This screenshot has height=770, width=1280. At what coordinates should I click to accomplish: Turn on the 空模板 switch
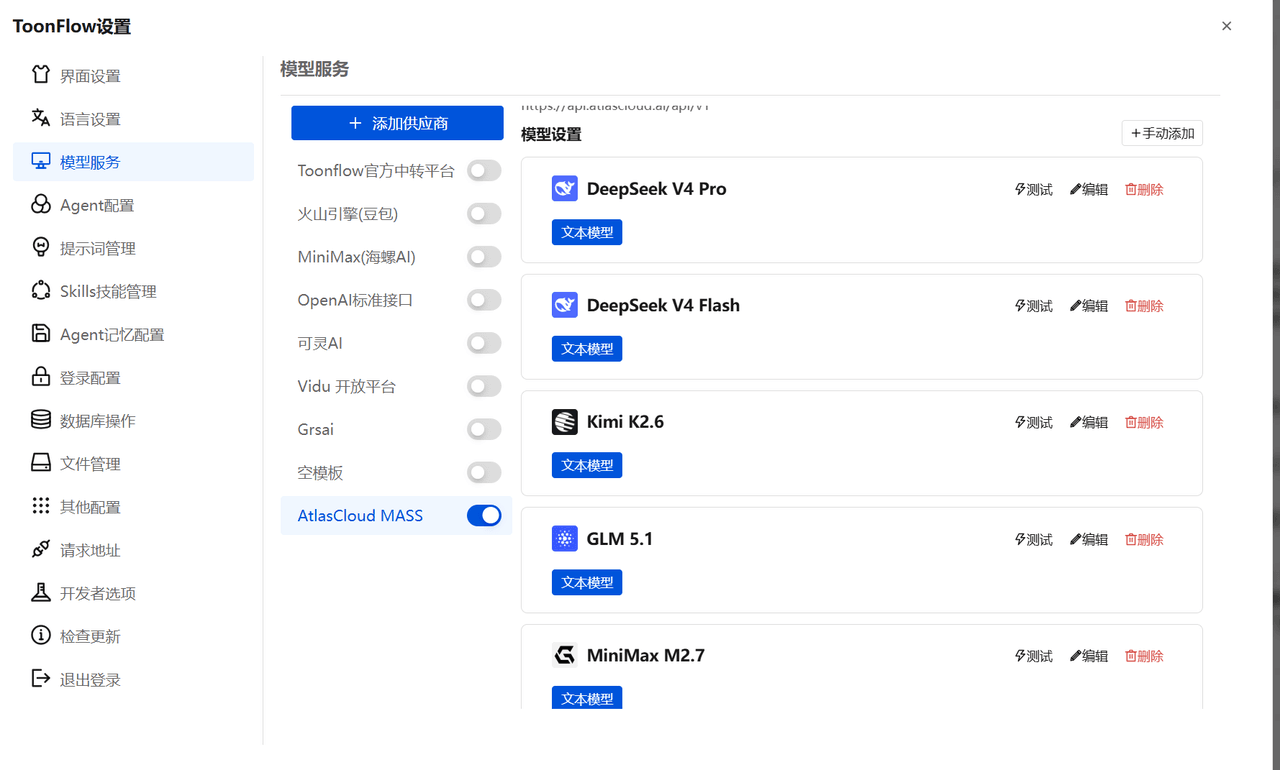[x=484, y=472]
